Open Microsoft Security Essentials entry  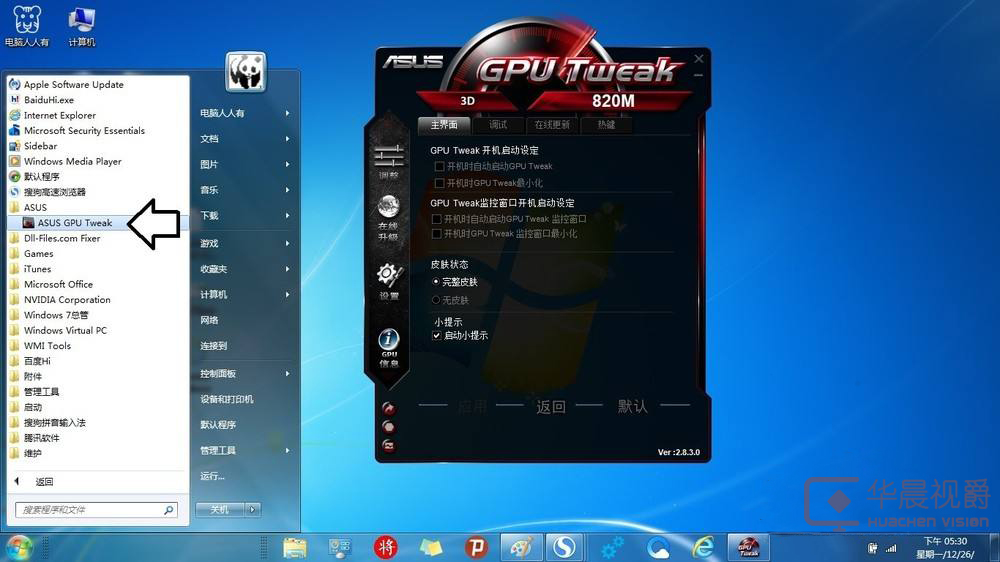click(x=84, y=130)
